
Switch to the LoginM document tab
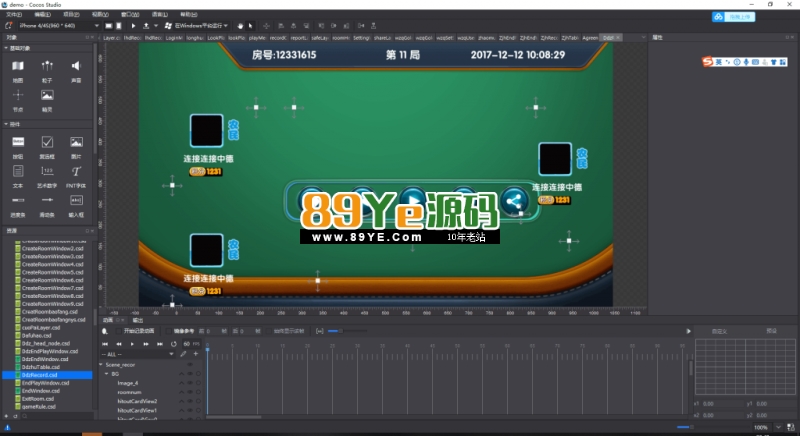174,38
